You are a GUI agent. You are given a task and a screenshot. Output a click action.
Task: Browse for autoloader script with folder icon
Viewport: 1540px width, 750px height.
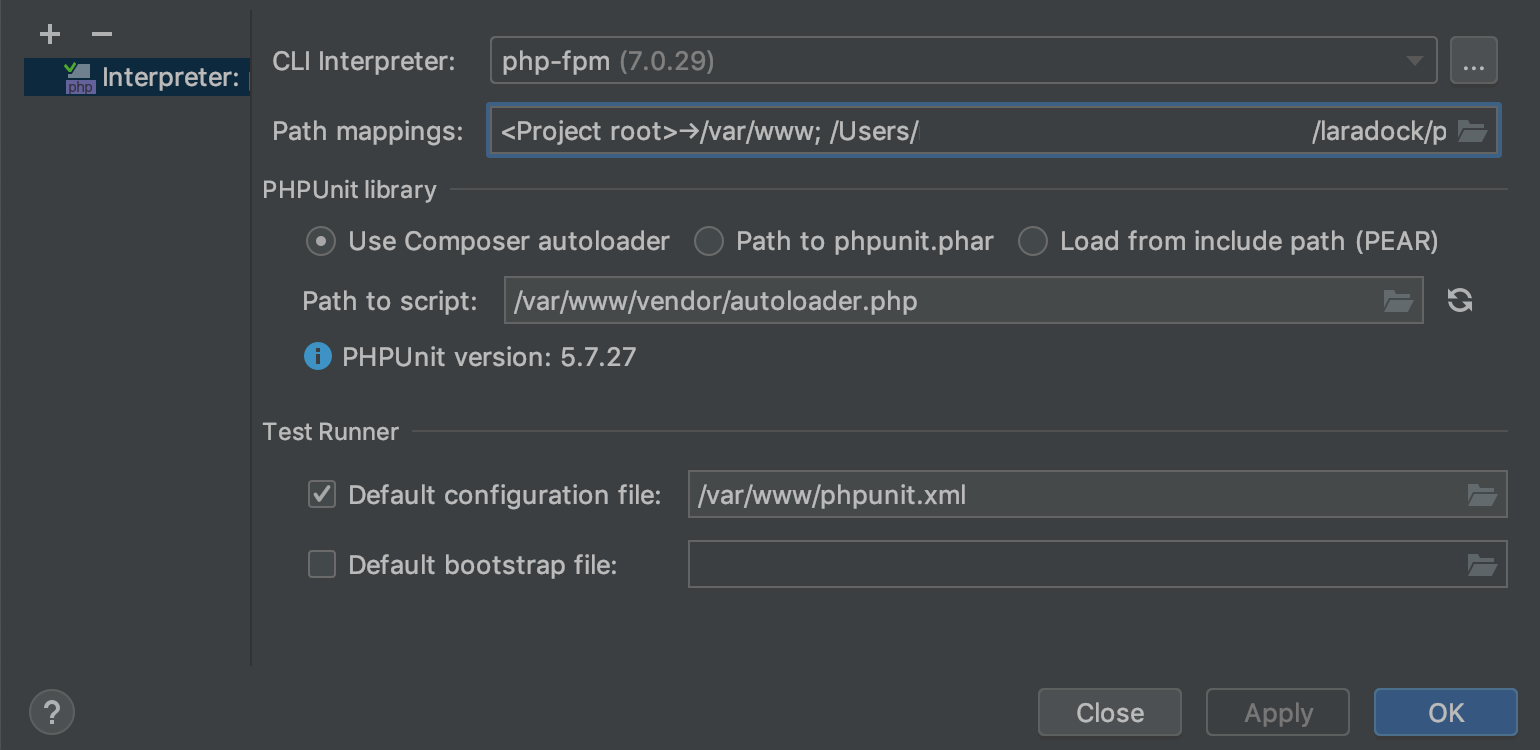(1398, 301)
